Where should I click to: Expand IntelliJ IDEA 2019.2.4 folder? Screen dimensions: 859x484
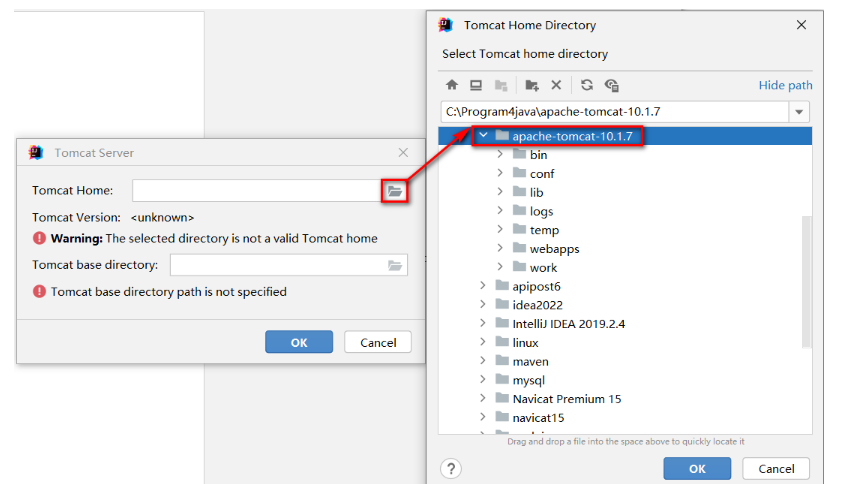tap(483, 323)
